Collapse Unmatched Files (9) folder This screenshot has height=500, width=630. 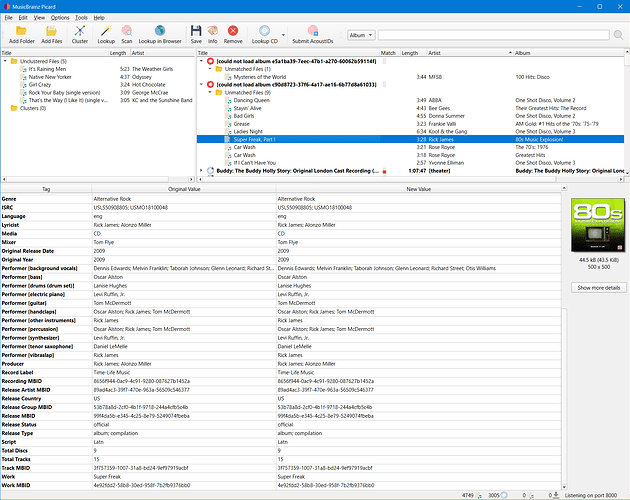tap(210, 92)
